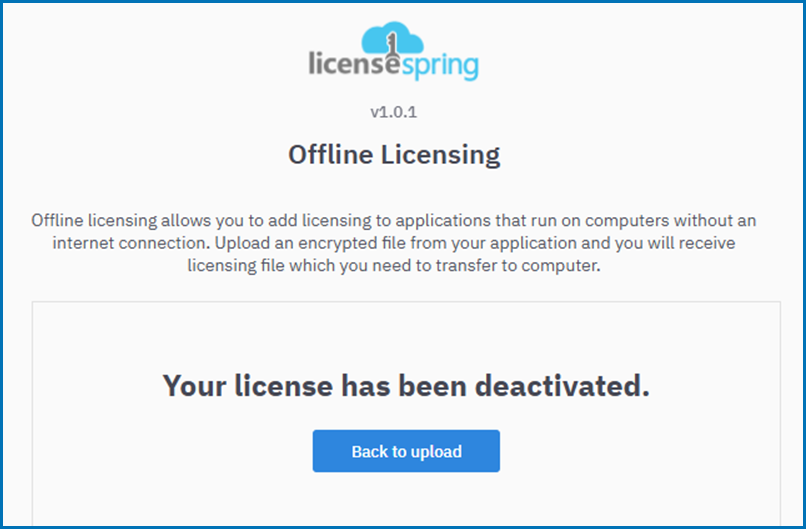806x529 pixels.
Task: Click the Offline Licensing heading
Action: pyautogui.click(x=394, y=155)
